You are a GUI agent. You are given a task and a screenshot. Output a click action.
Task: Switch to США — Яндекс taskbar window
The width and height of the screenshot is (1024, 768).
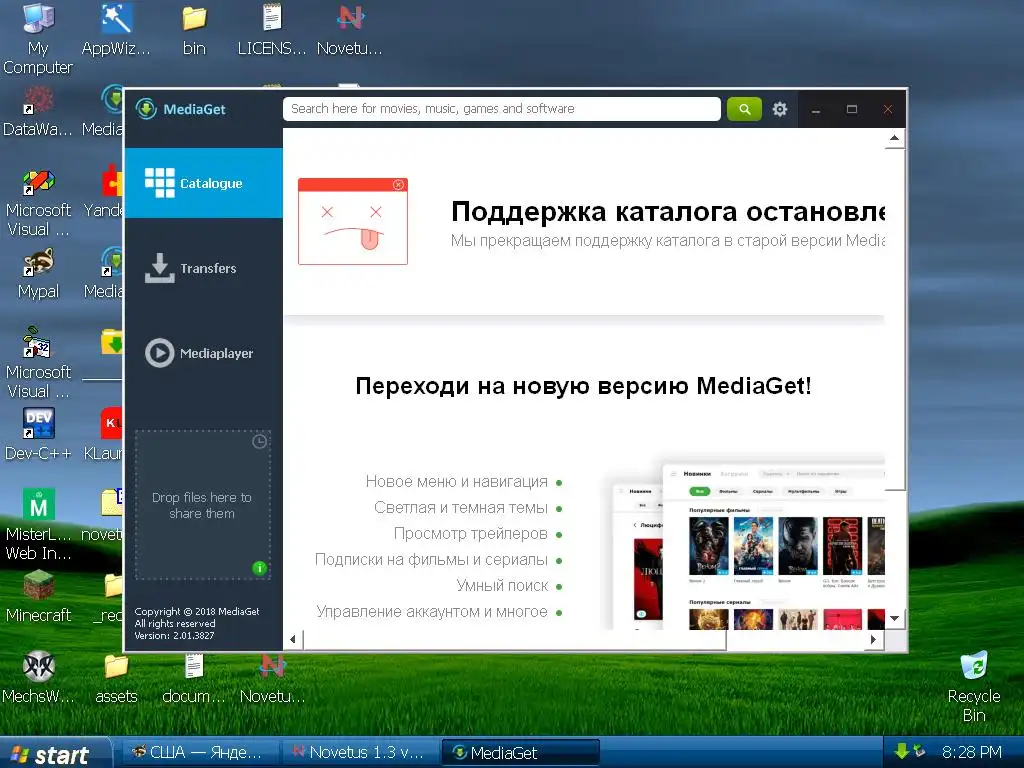198,752
